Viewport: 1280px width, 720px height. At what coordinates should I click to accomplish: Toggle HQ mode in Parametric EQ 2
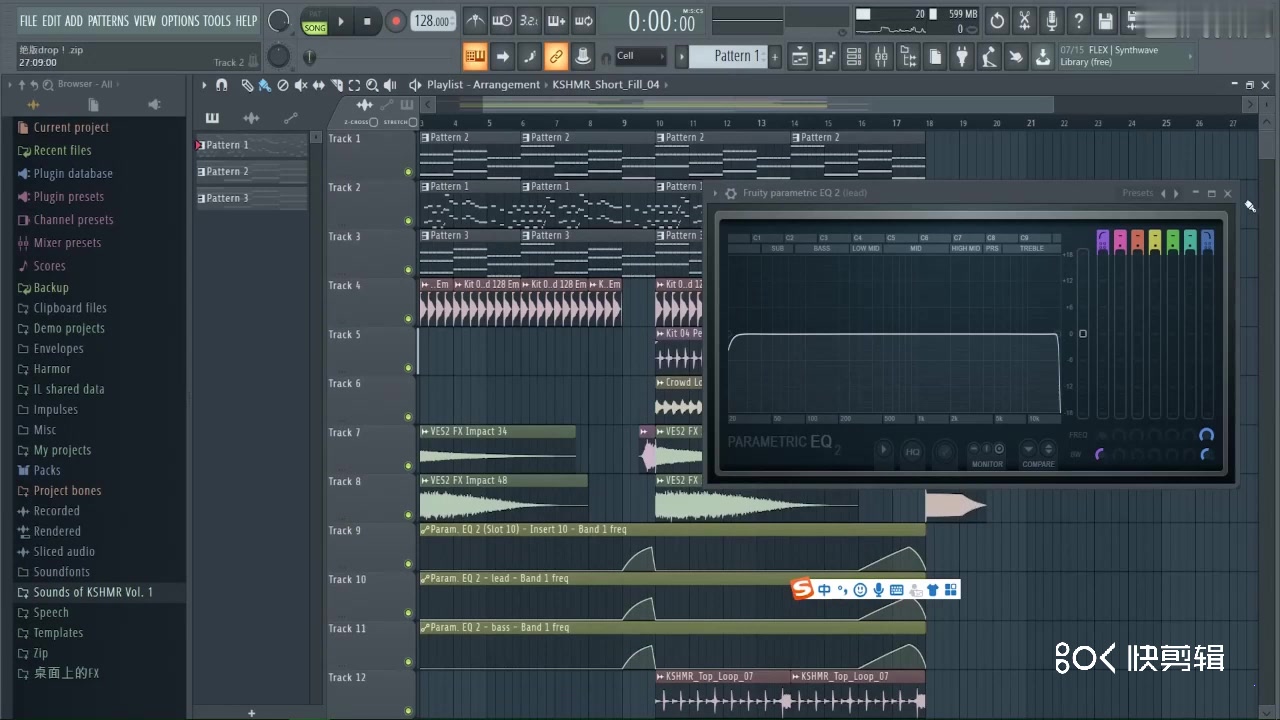pos(913,452)
